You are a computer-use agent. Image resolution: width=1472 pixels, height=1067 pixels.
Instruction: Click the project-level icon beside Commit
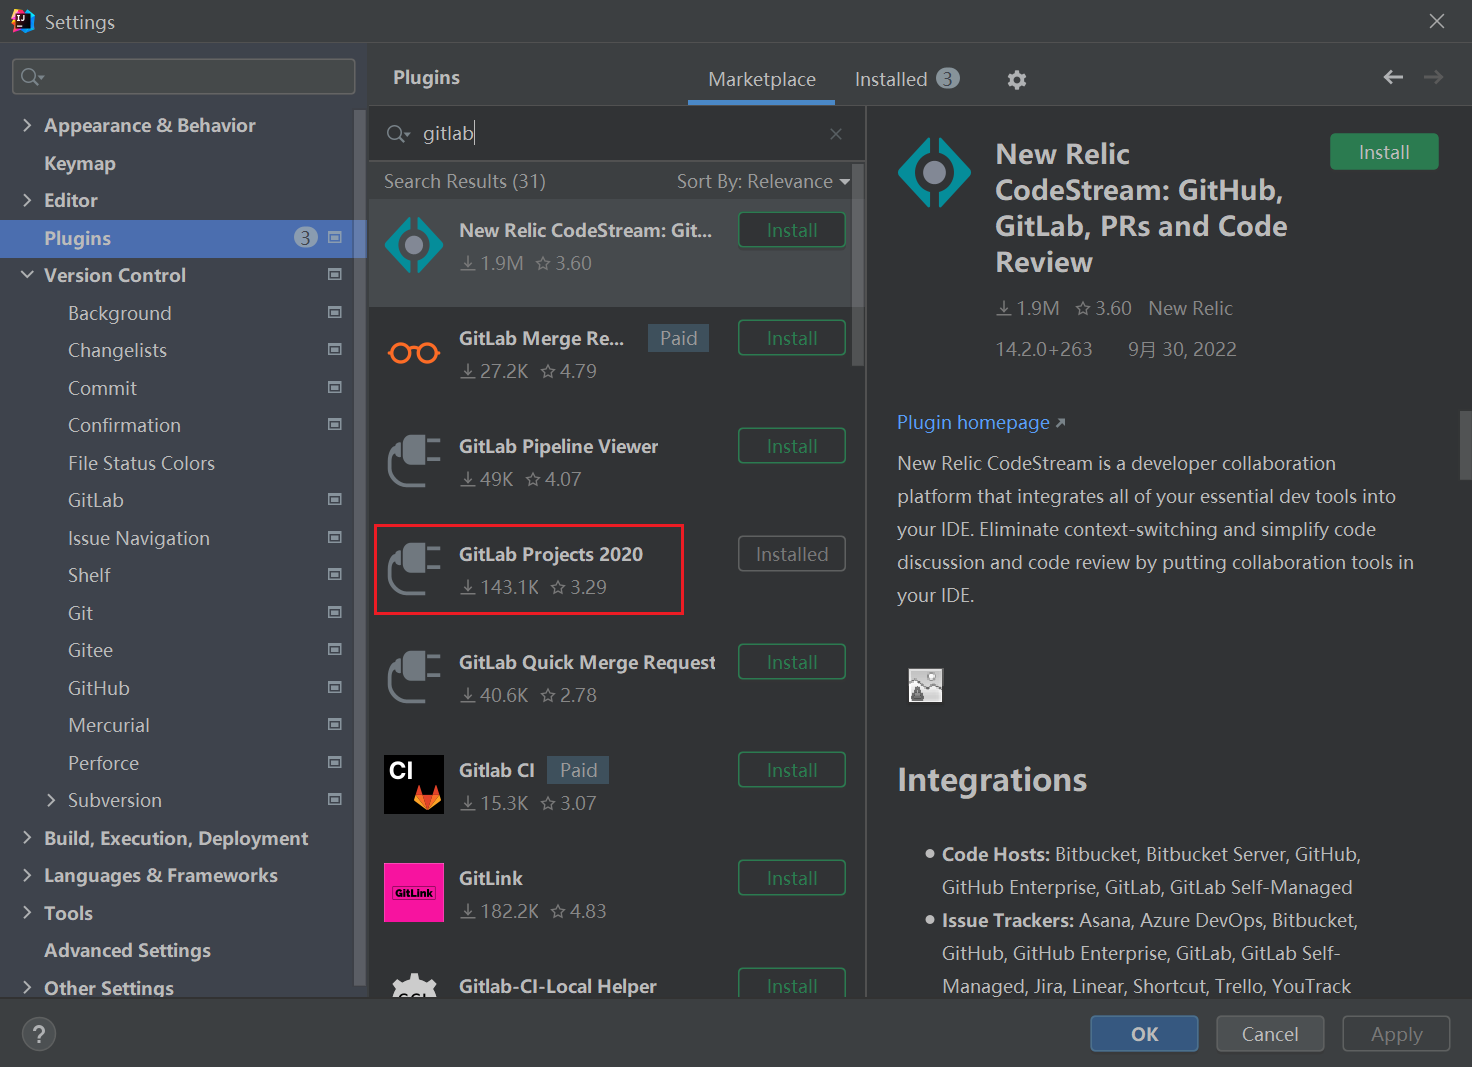coord(335,387)
